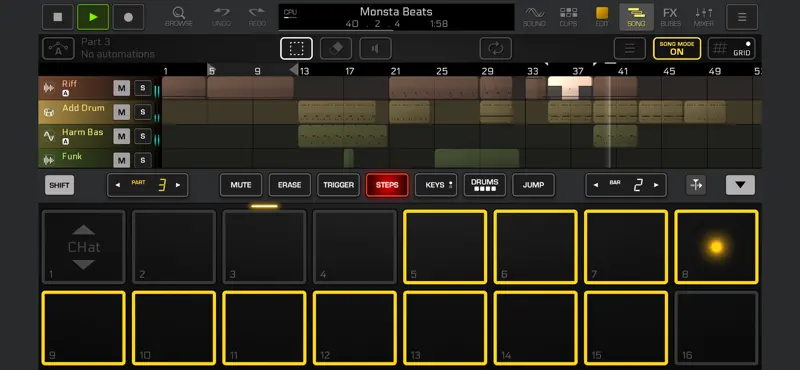Click the Trigger mode button
The image size is (800, 370).
click(338, 185)
